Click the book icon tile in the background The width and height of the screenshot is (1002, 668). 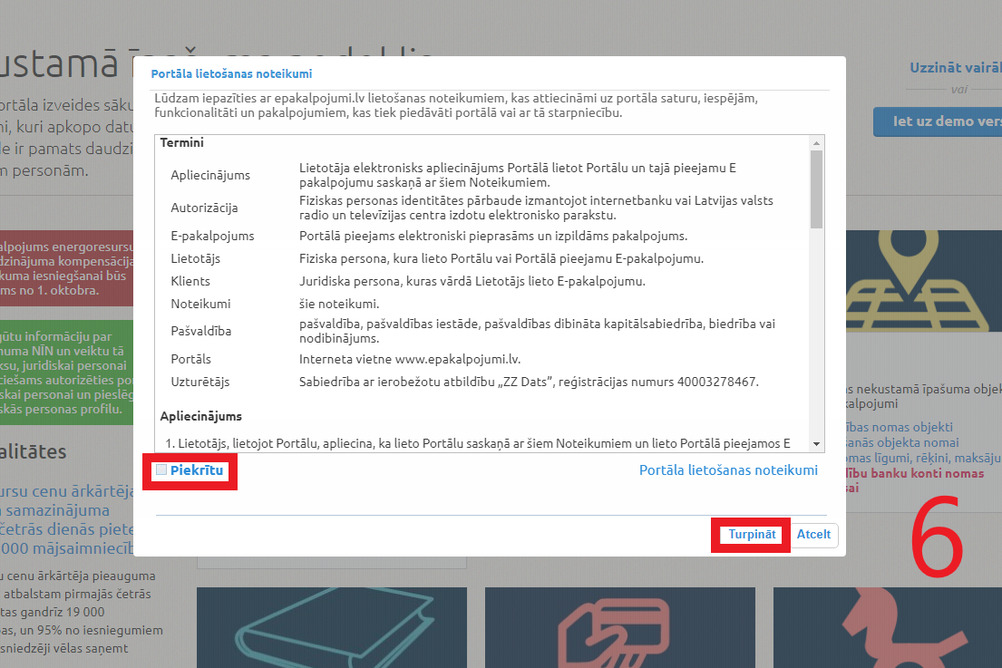pyautogui.click(x=332, y=628)
